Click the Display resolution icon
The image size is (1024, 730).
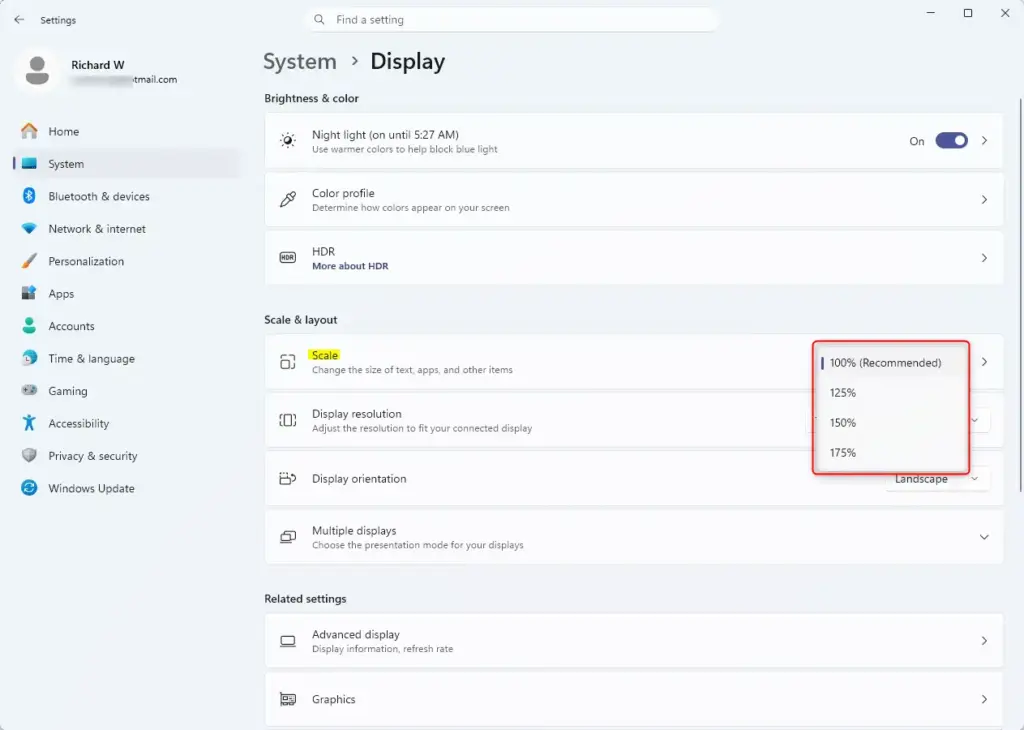[287, 421]
